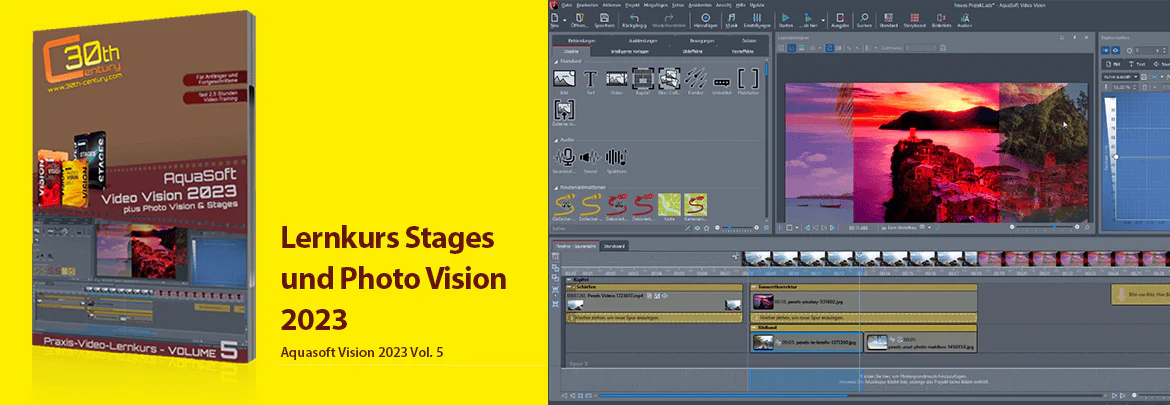Select the Pexels Videos 1723017.mp4 clip
Screen dimensions: 1170x405
(654, 301)
